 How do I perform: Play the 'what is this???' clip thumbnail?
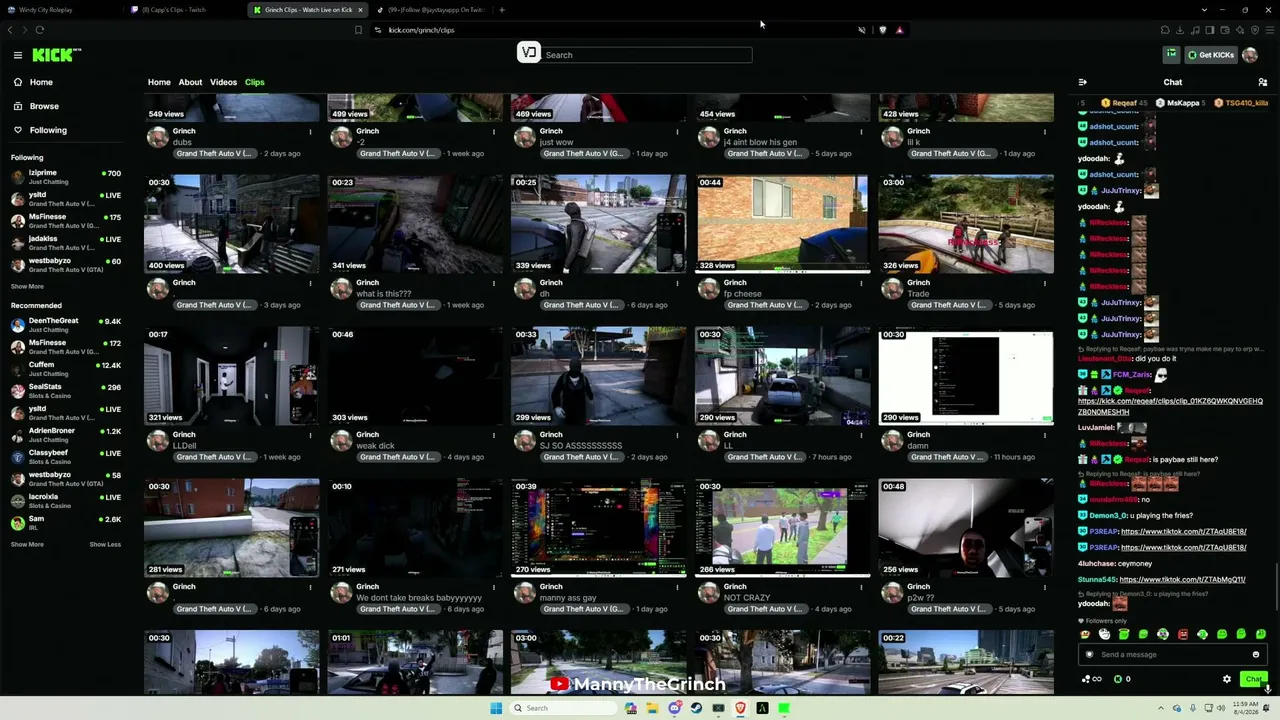415,224
